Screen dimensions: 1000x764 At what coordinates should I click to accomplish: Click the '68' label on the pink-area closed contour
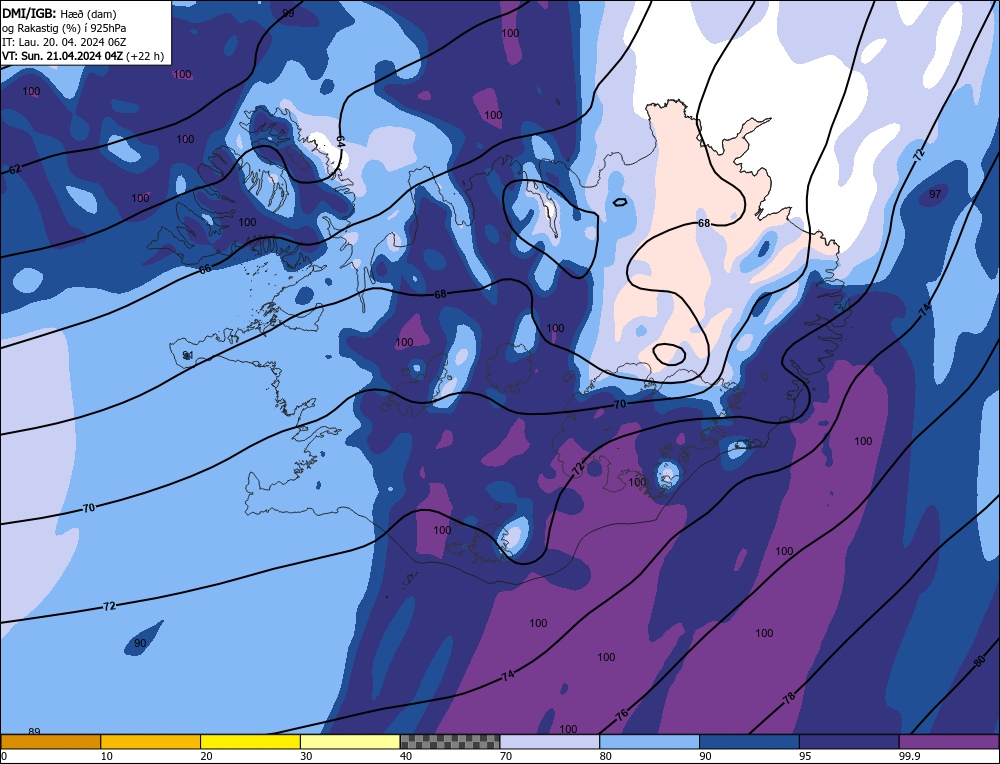tap(704, 223)
